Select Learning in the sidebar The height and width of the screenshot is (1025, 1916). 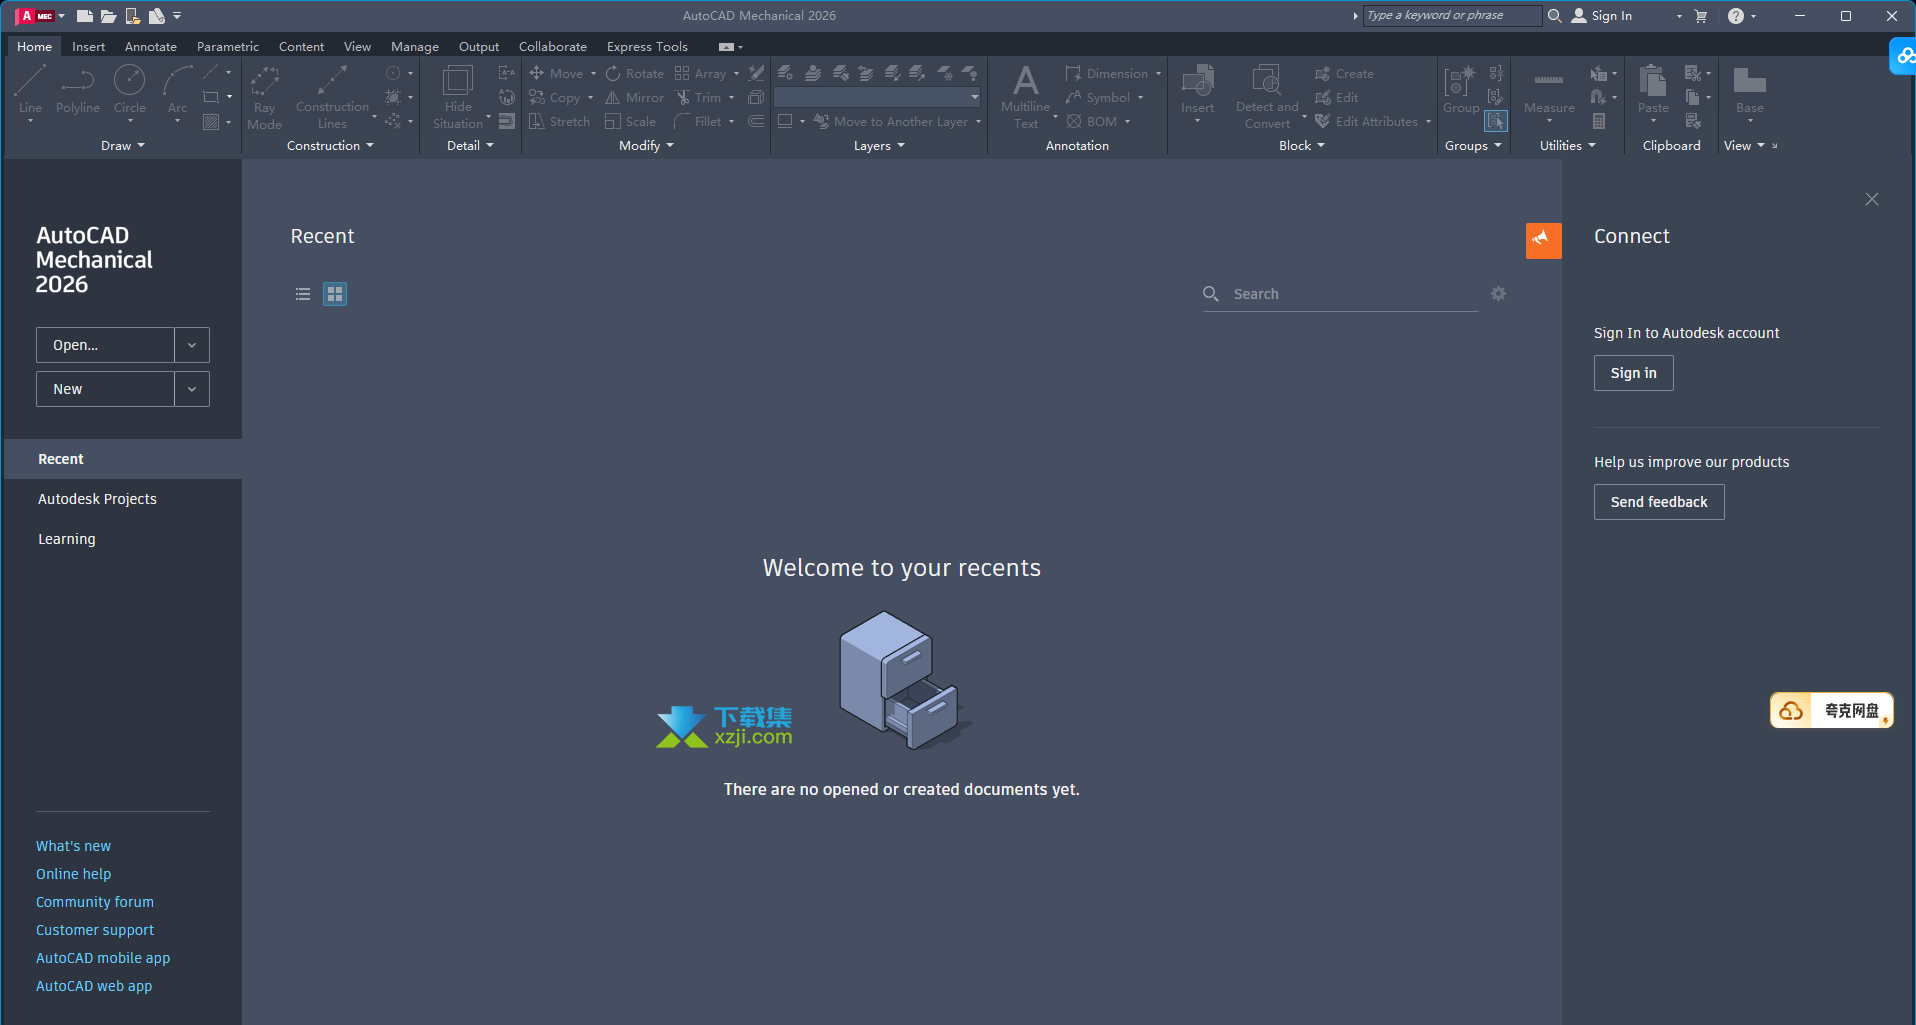click(123, 539)
